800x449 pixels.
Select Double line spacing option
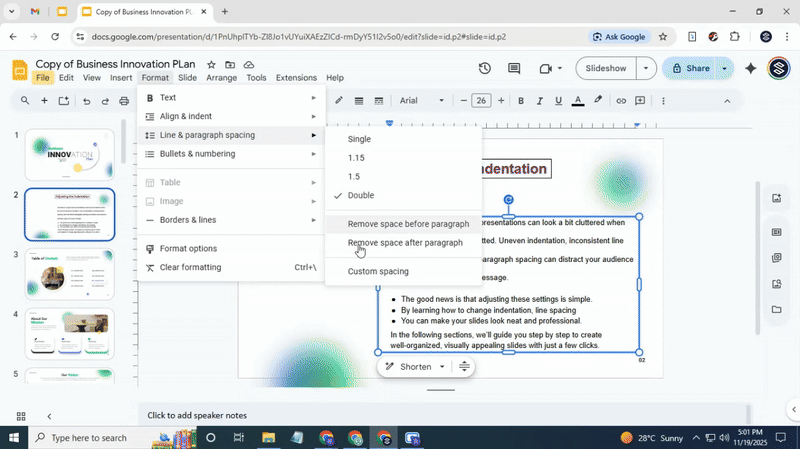click(361, 196)
